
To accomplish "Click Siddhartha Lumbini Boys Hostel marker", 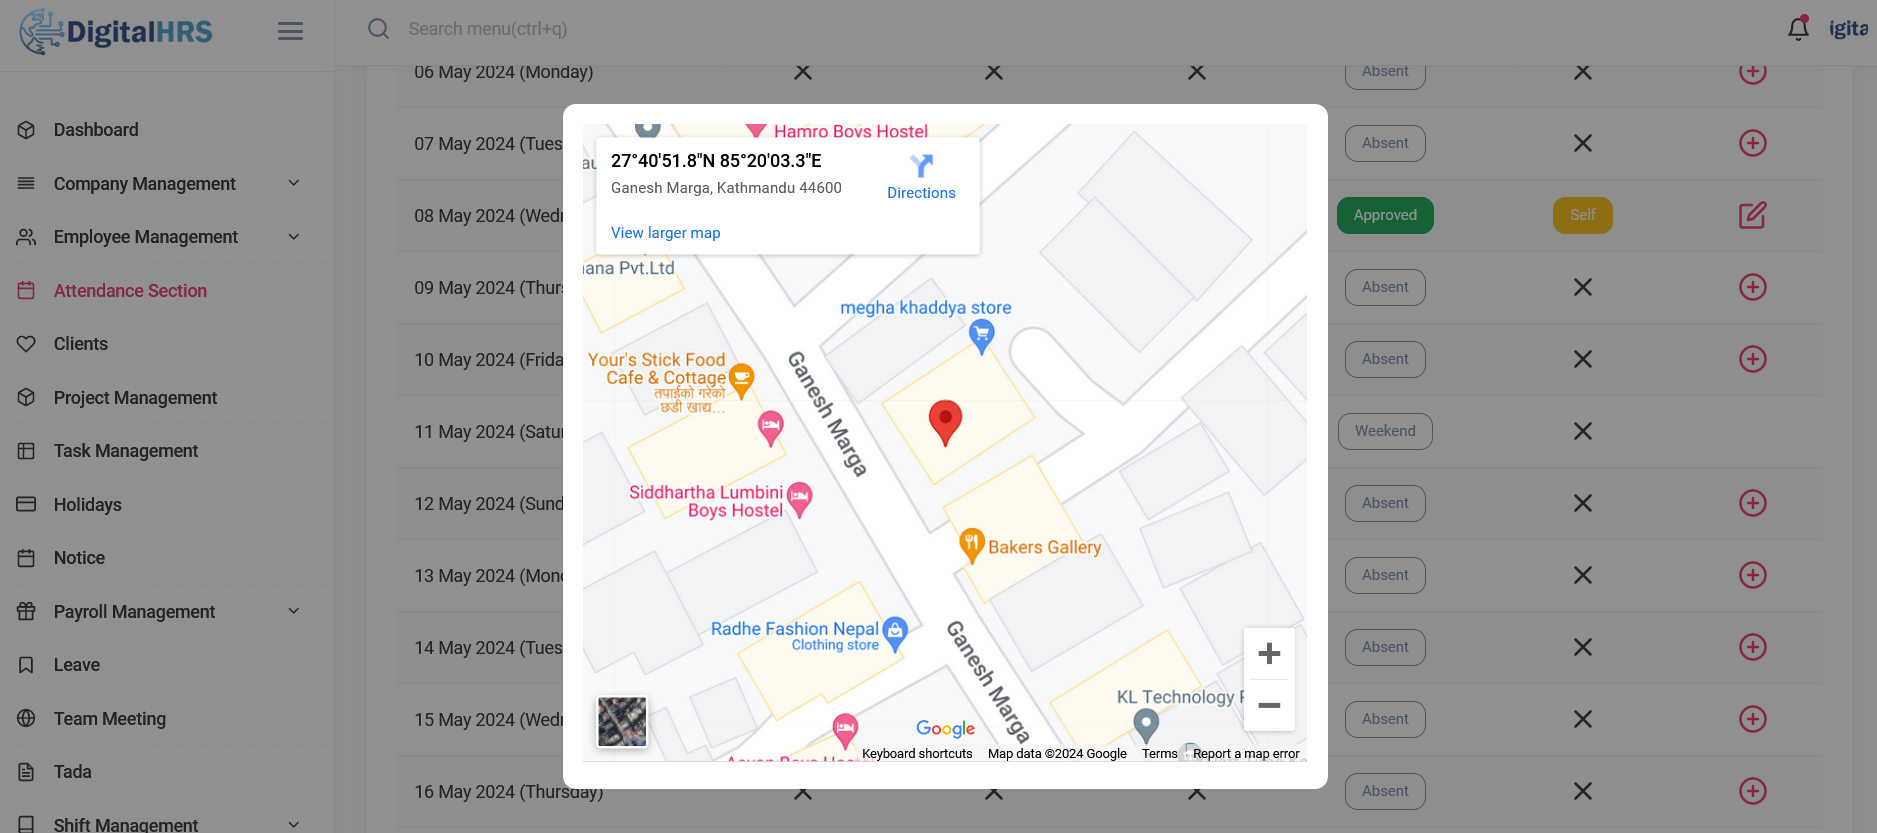I will 800,499.
